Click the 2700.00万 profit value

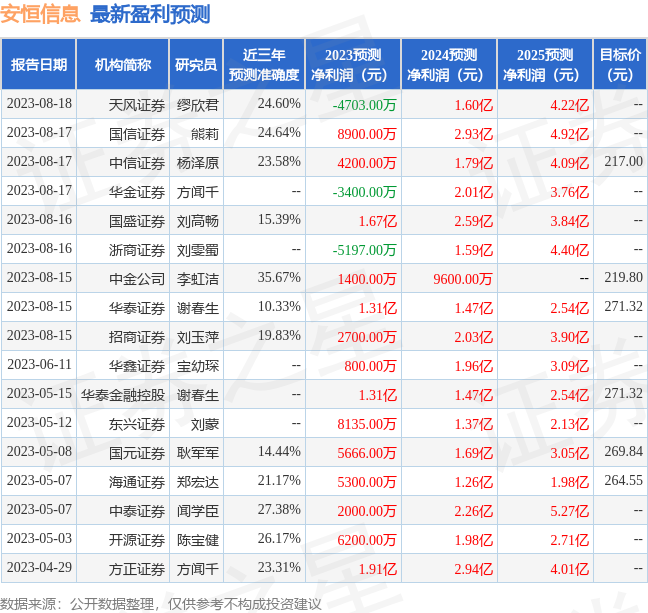pos(367,337)
